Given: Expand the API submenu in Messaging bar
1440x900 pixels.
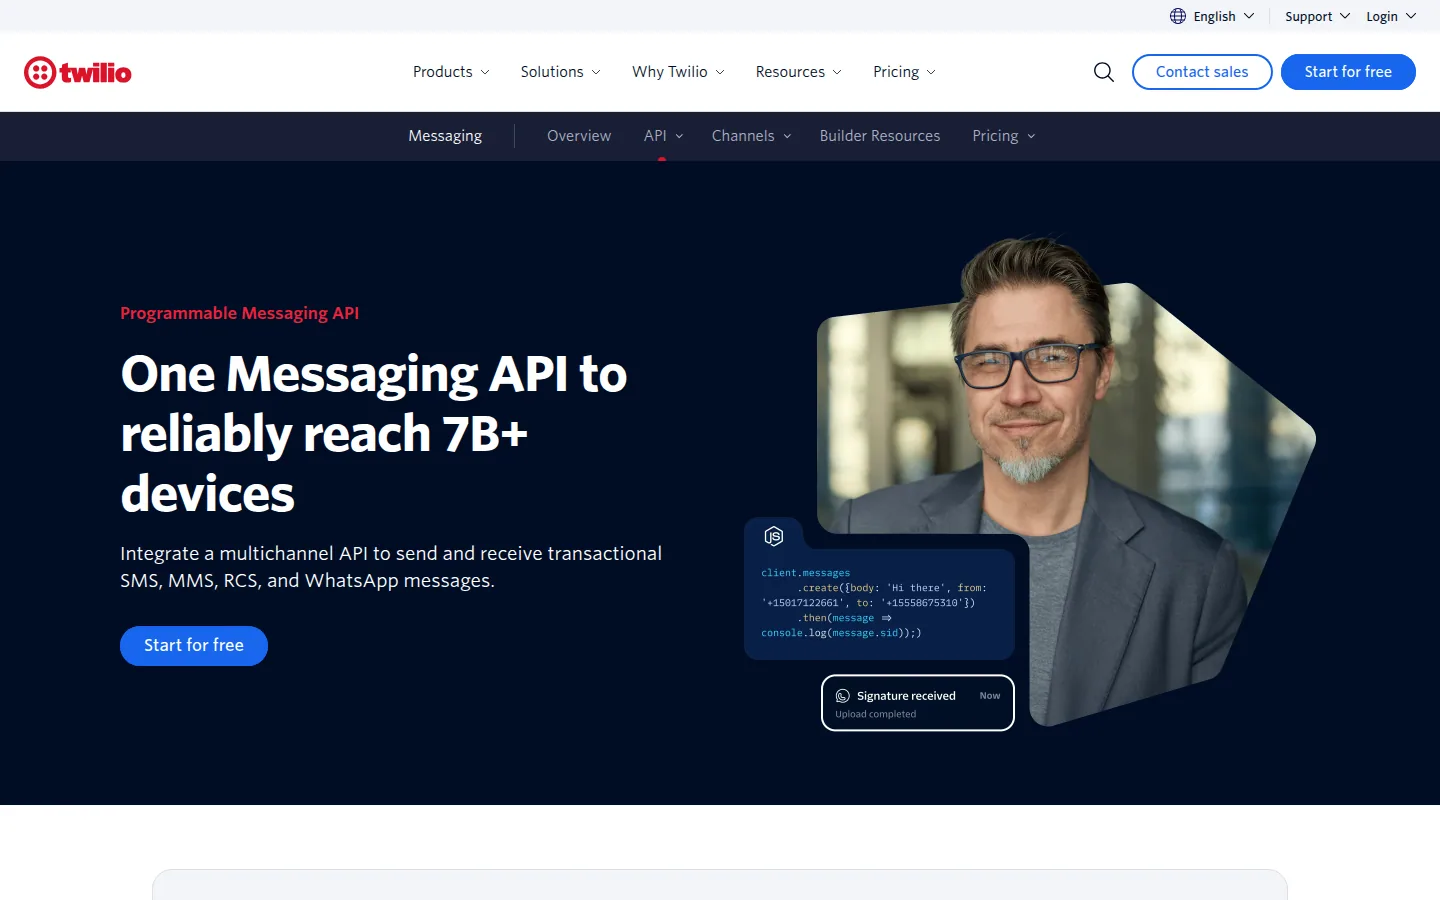Looking at the screenshot, I should coord(663,136).
